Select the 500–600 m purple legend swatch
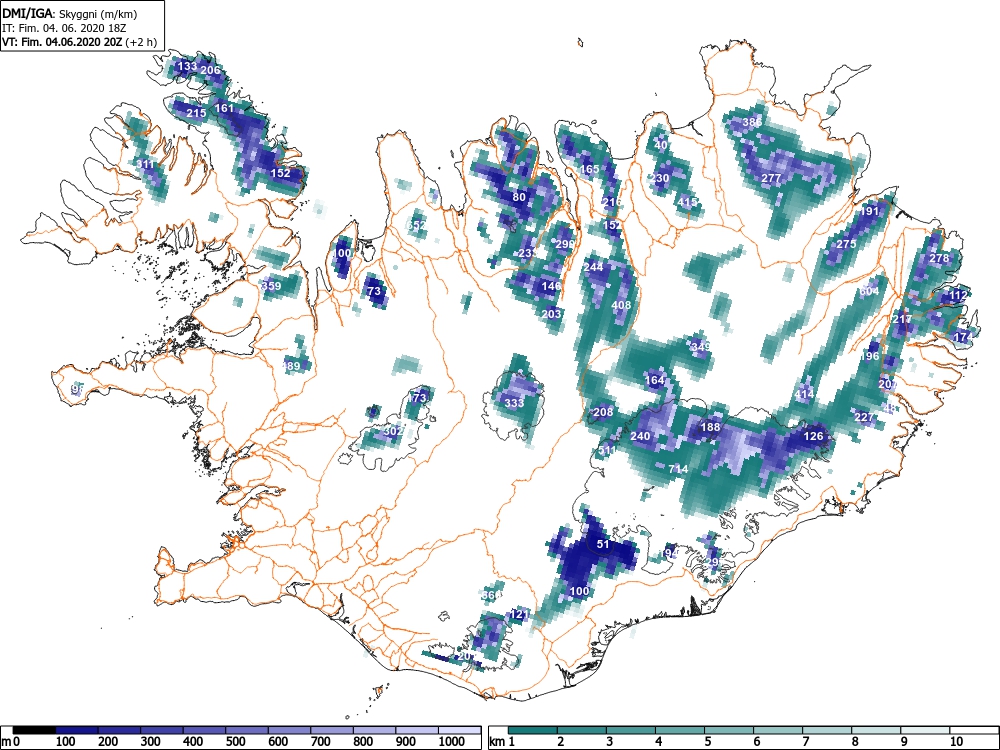 pos(289,730)
